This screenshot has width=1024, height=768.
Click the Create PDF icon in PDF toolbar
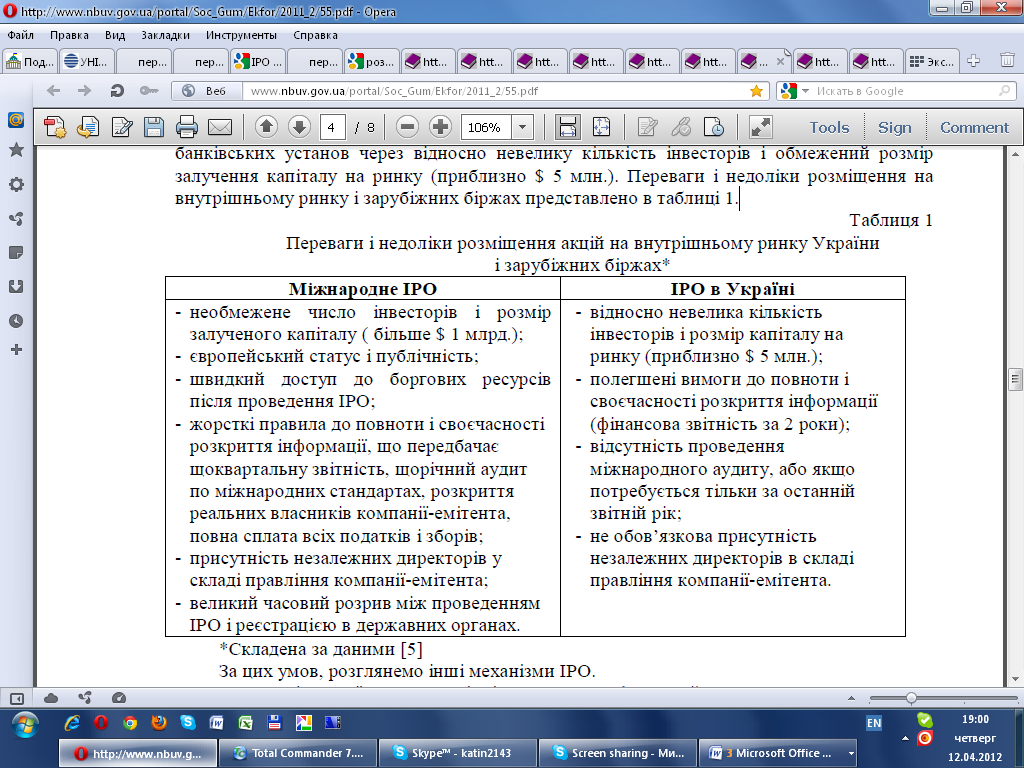click(55, 127)
